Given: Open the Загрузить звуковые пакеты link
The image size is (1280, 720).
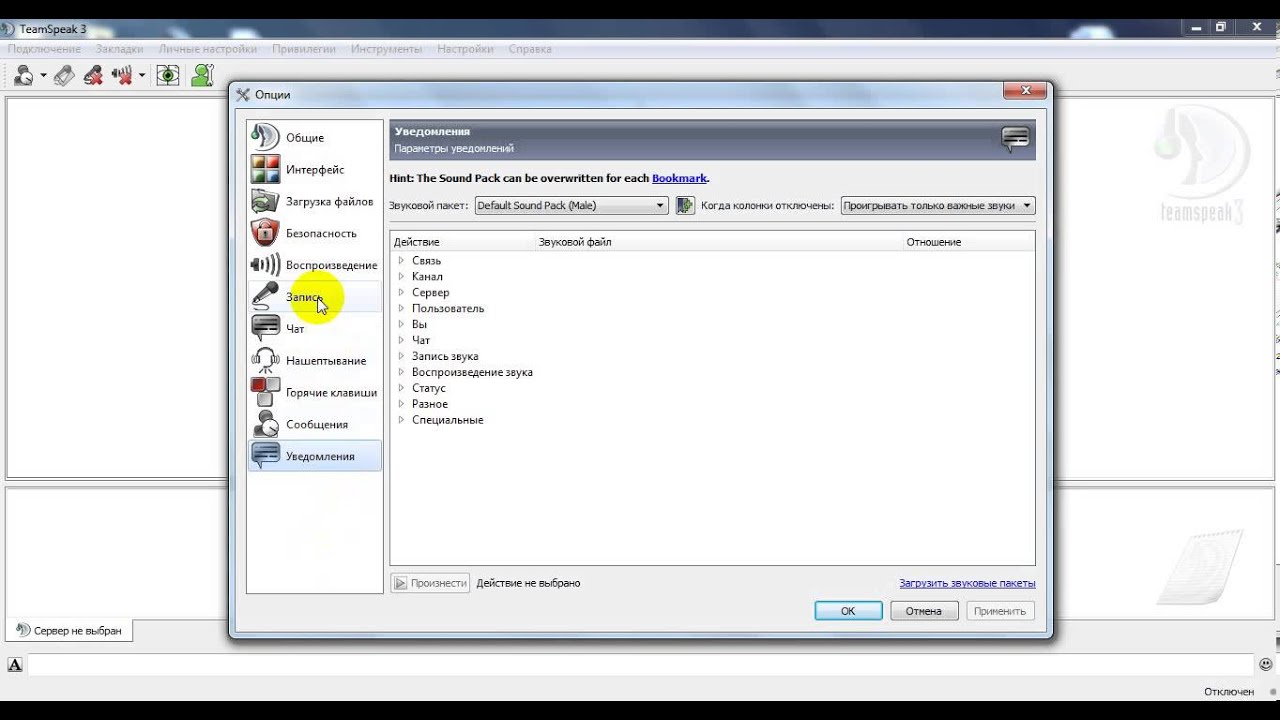Looking at the screenshot, I should pos(967,583).
